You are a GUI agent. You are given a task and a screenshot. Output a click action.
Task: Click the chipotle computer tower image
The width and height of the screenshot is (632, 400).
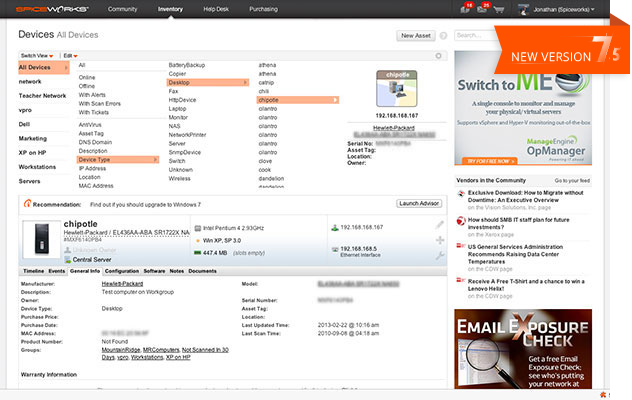(x=42, y=239)
